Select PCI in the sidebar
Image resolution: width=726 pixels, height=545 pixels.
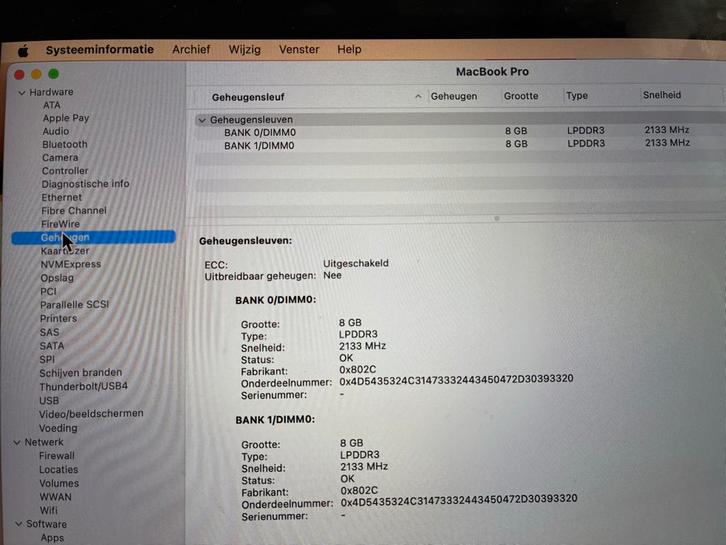point(48,291)
